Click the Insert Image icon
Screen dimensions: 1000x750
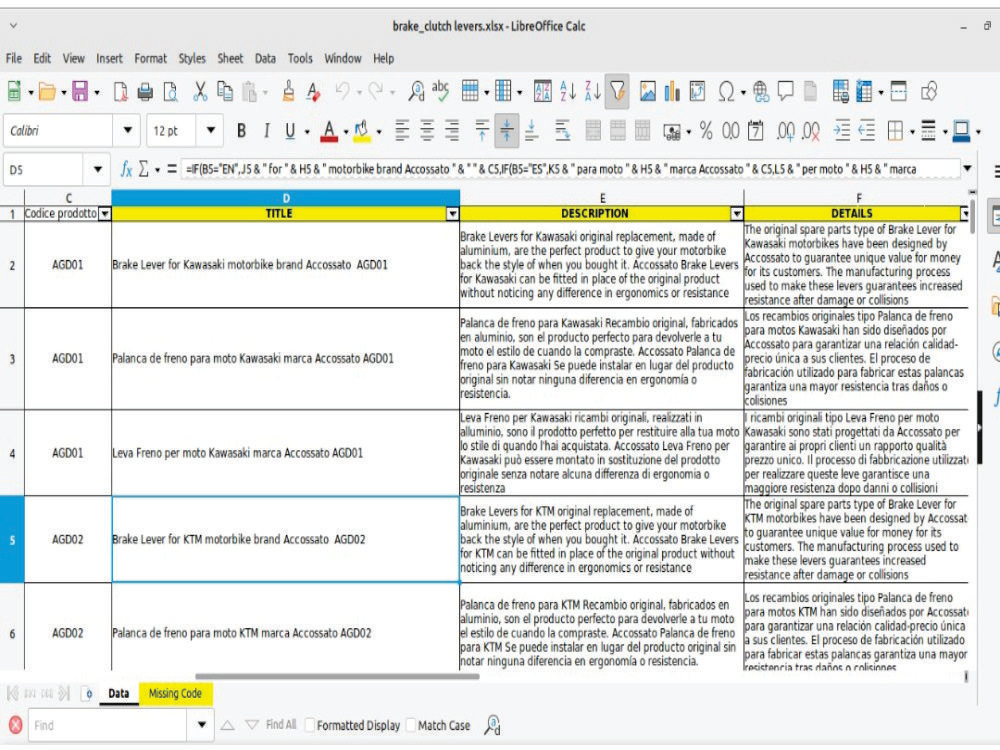pyautogui.click(x=647, y=91)
